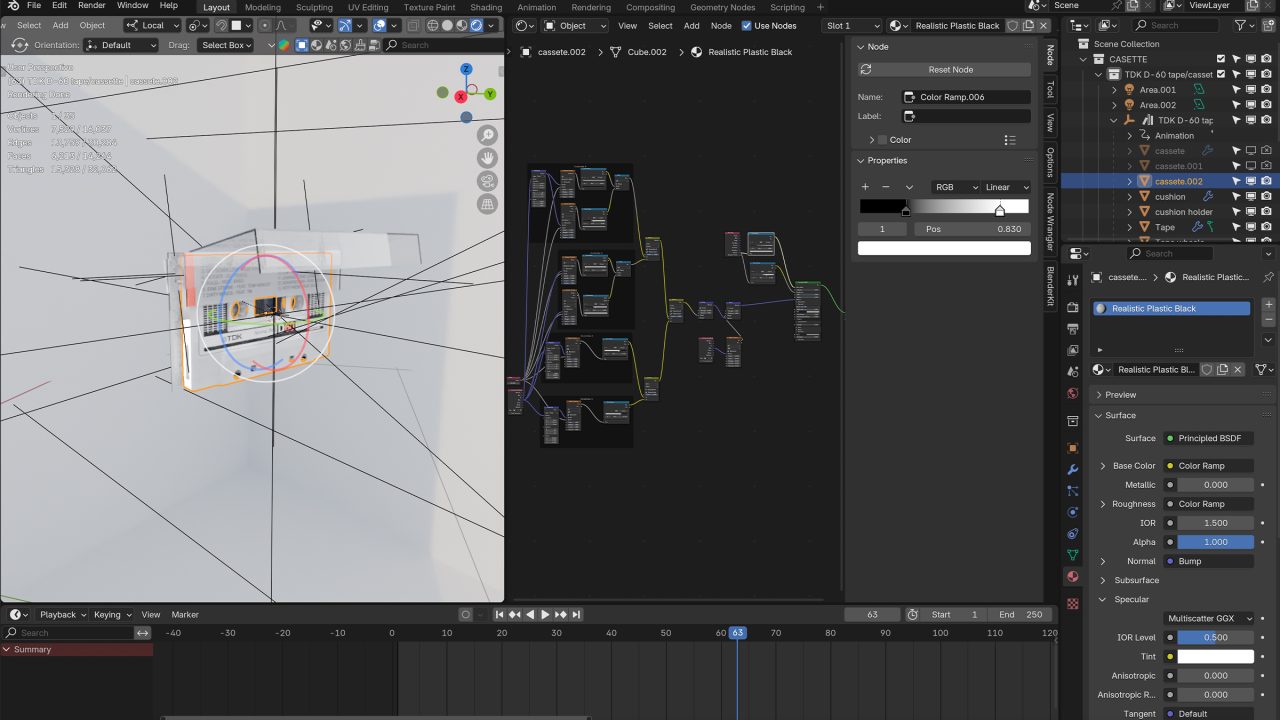Select rendered viewport shading mode

tap(476, 25)
